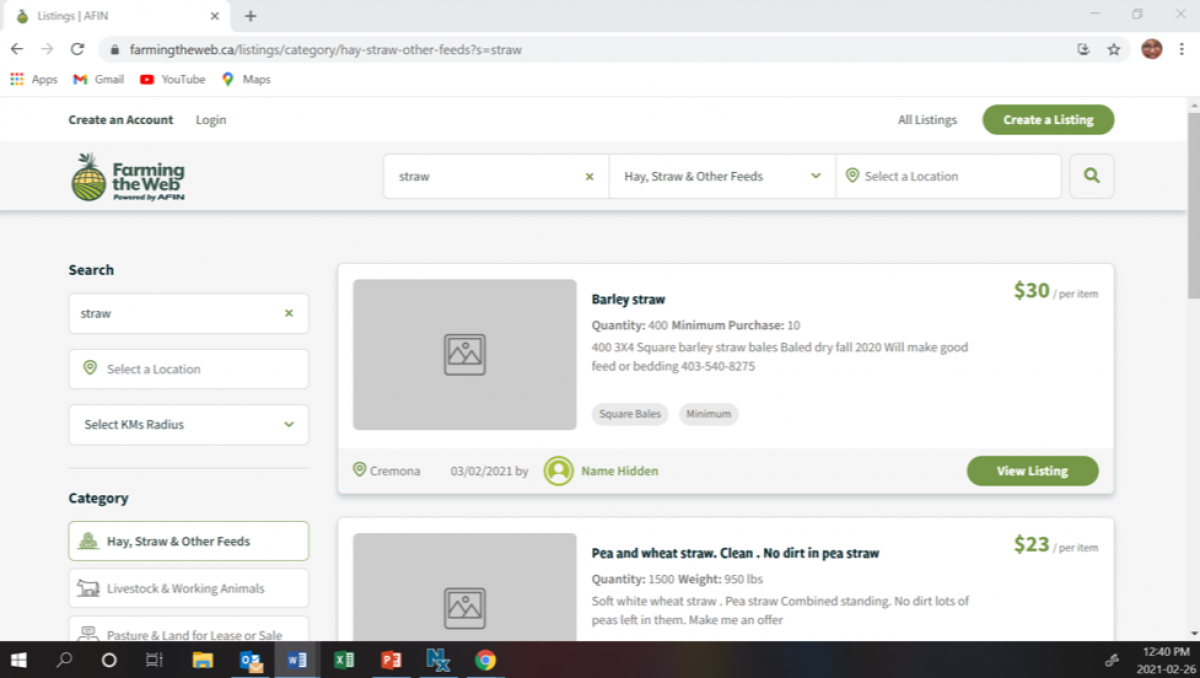
Task: Click the $23 per item price
Action: pyautogui.click(x=1056, y=545)
